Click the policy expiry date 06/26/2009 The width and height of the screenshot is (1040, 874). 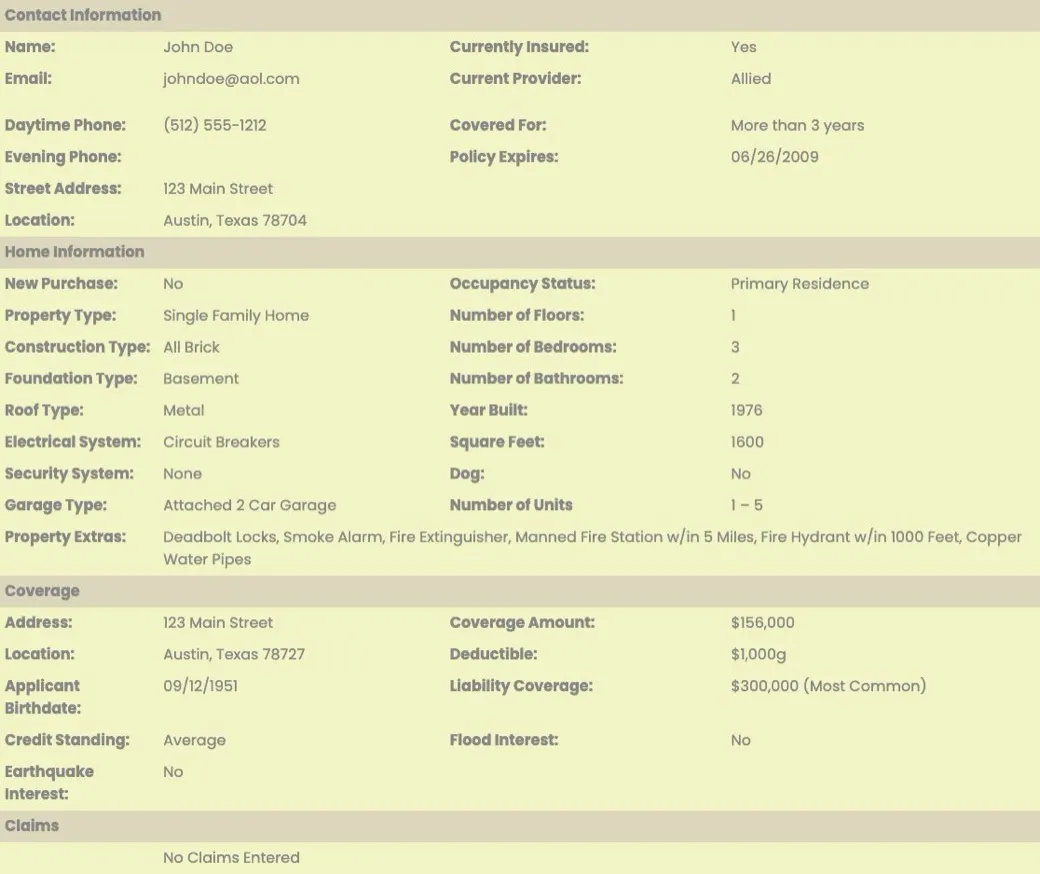pyautogui.click(x=775, y=157)
